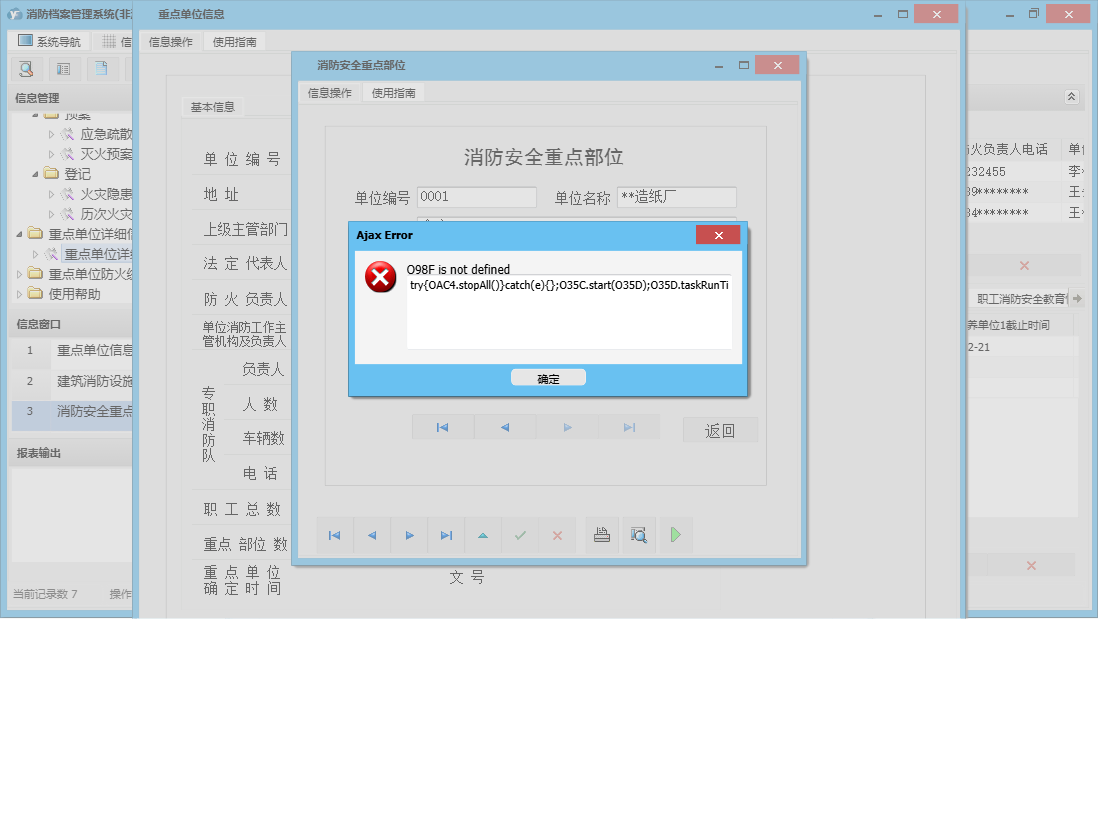Cancel edits using the red X icon
This screenshot has height=817, width=1098.
tap(557, 535)
